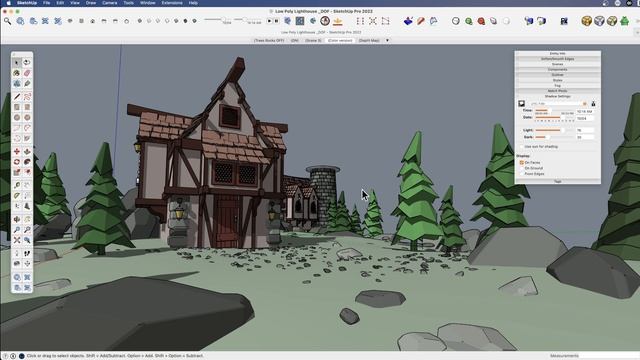Activate the Rotate tool
The height and width of the screenshot is (360, 640).
[17, 162]
